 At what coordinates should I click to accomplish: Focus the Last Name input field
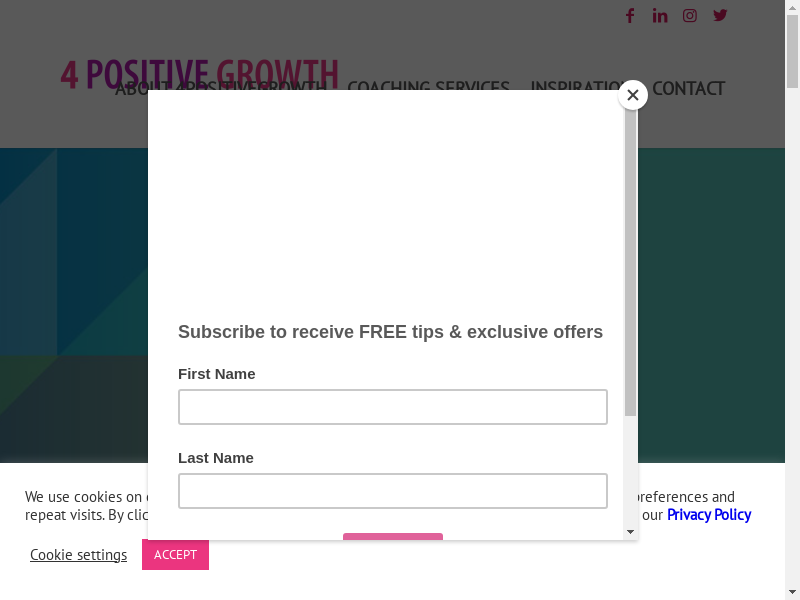coord(392,491)
